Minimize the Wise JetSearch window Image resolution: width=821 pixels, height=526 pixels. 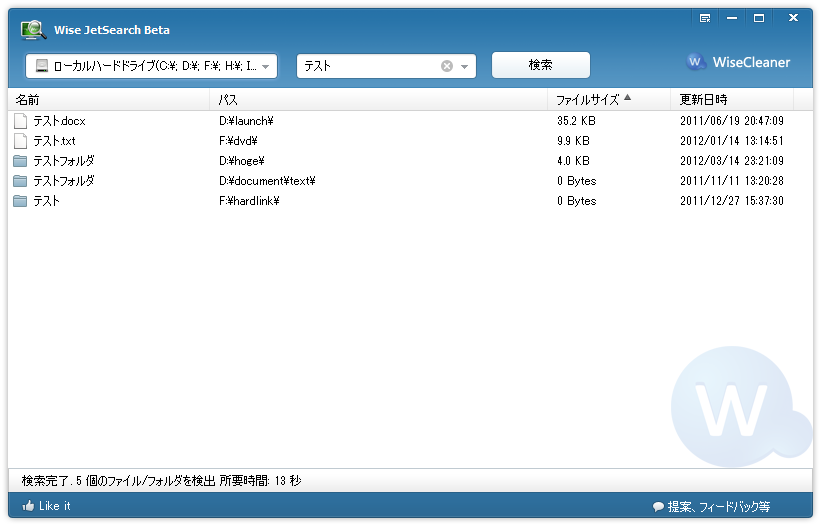point(732,18)
